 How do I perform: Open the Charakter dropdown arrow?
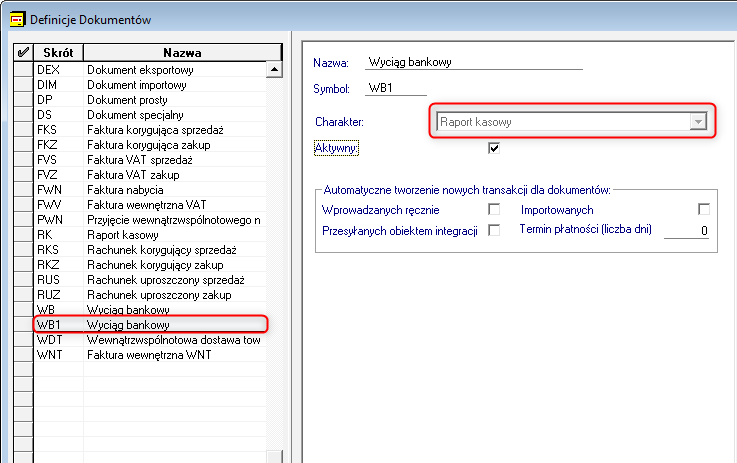pyautogui.click(x=698, y=122)
